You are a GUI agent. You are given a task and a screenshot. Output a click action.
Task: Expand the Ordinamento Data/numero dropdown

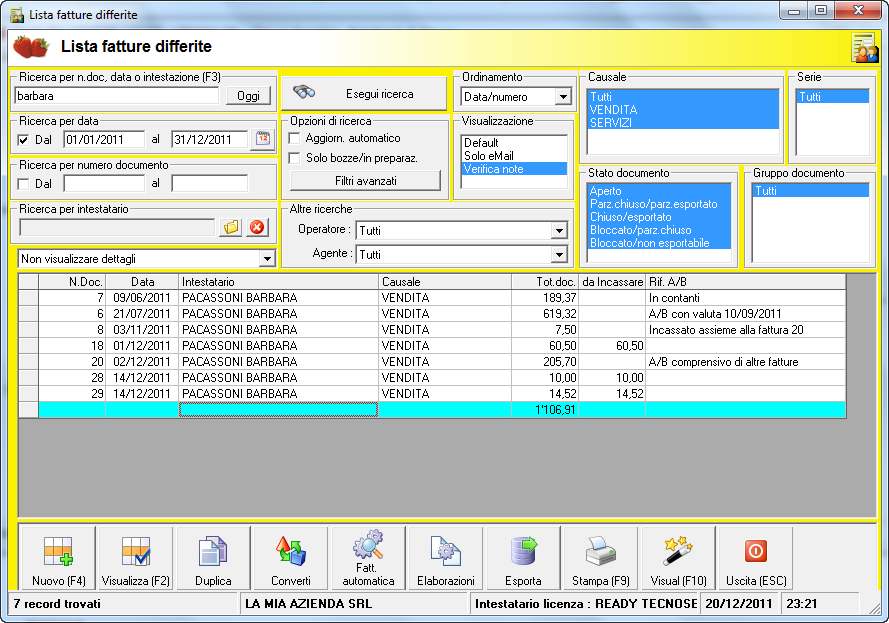pos(563,97)
